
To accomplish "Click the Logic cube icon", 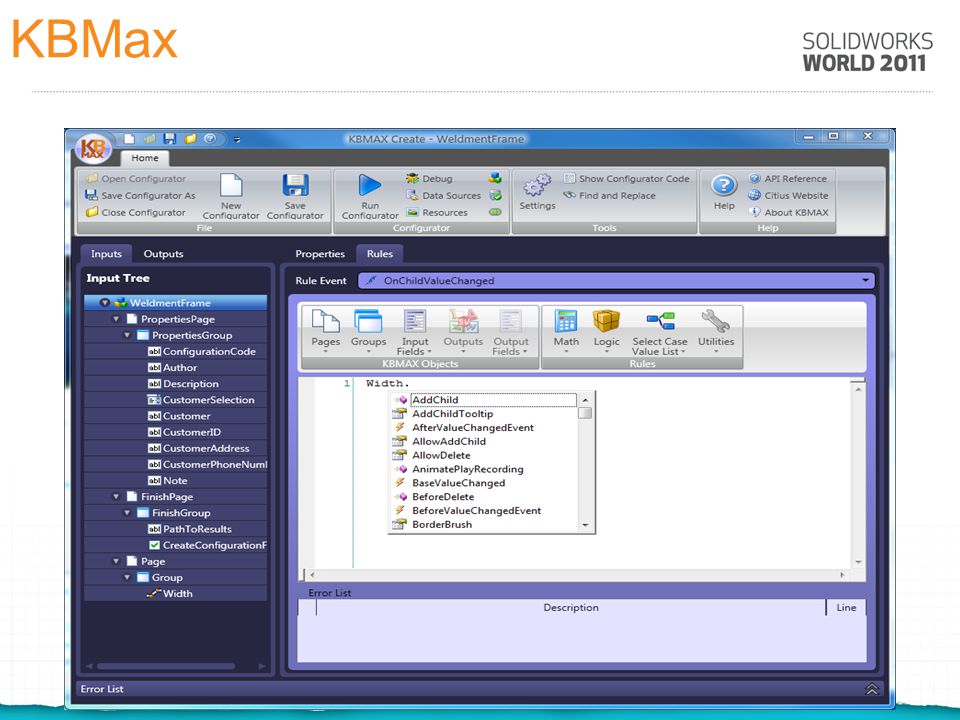I will pos(606,321).
